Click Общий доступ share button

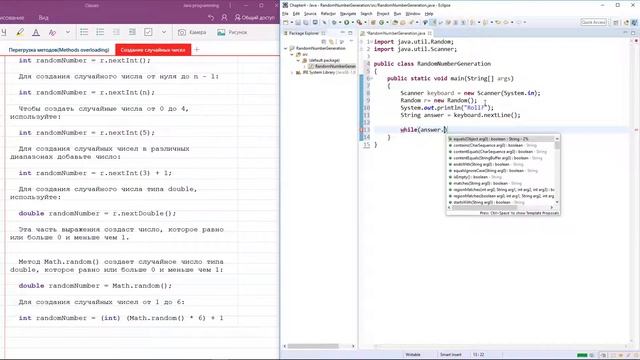click(x=254, y=18)
